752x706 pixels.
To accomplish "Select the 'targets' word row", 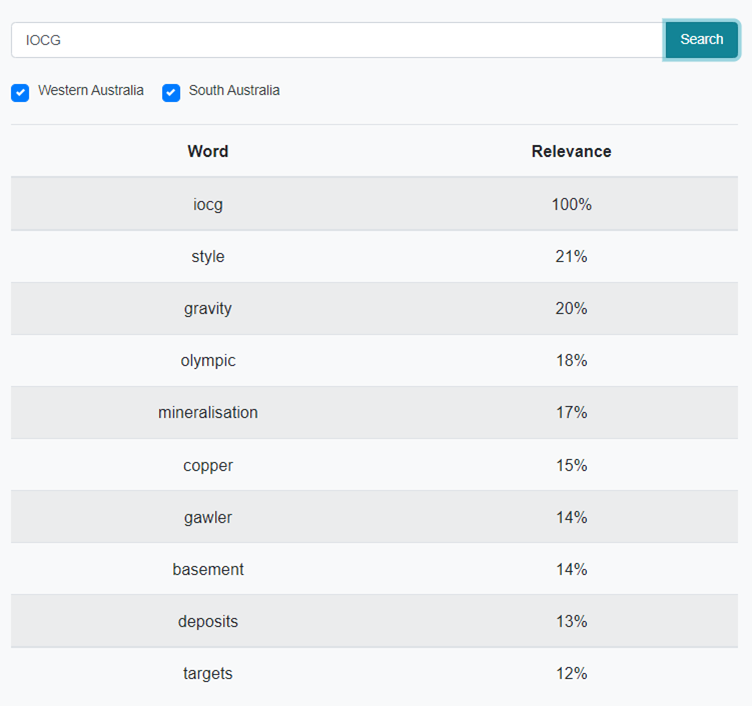I will [208, 674].
